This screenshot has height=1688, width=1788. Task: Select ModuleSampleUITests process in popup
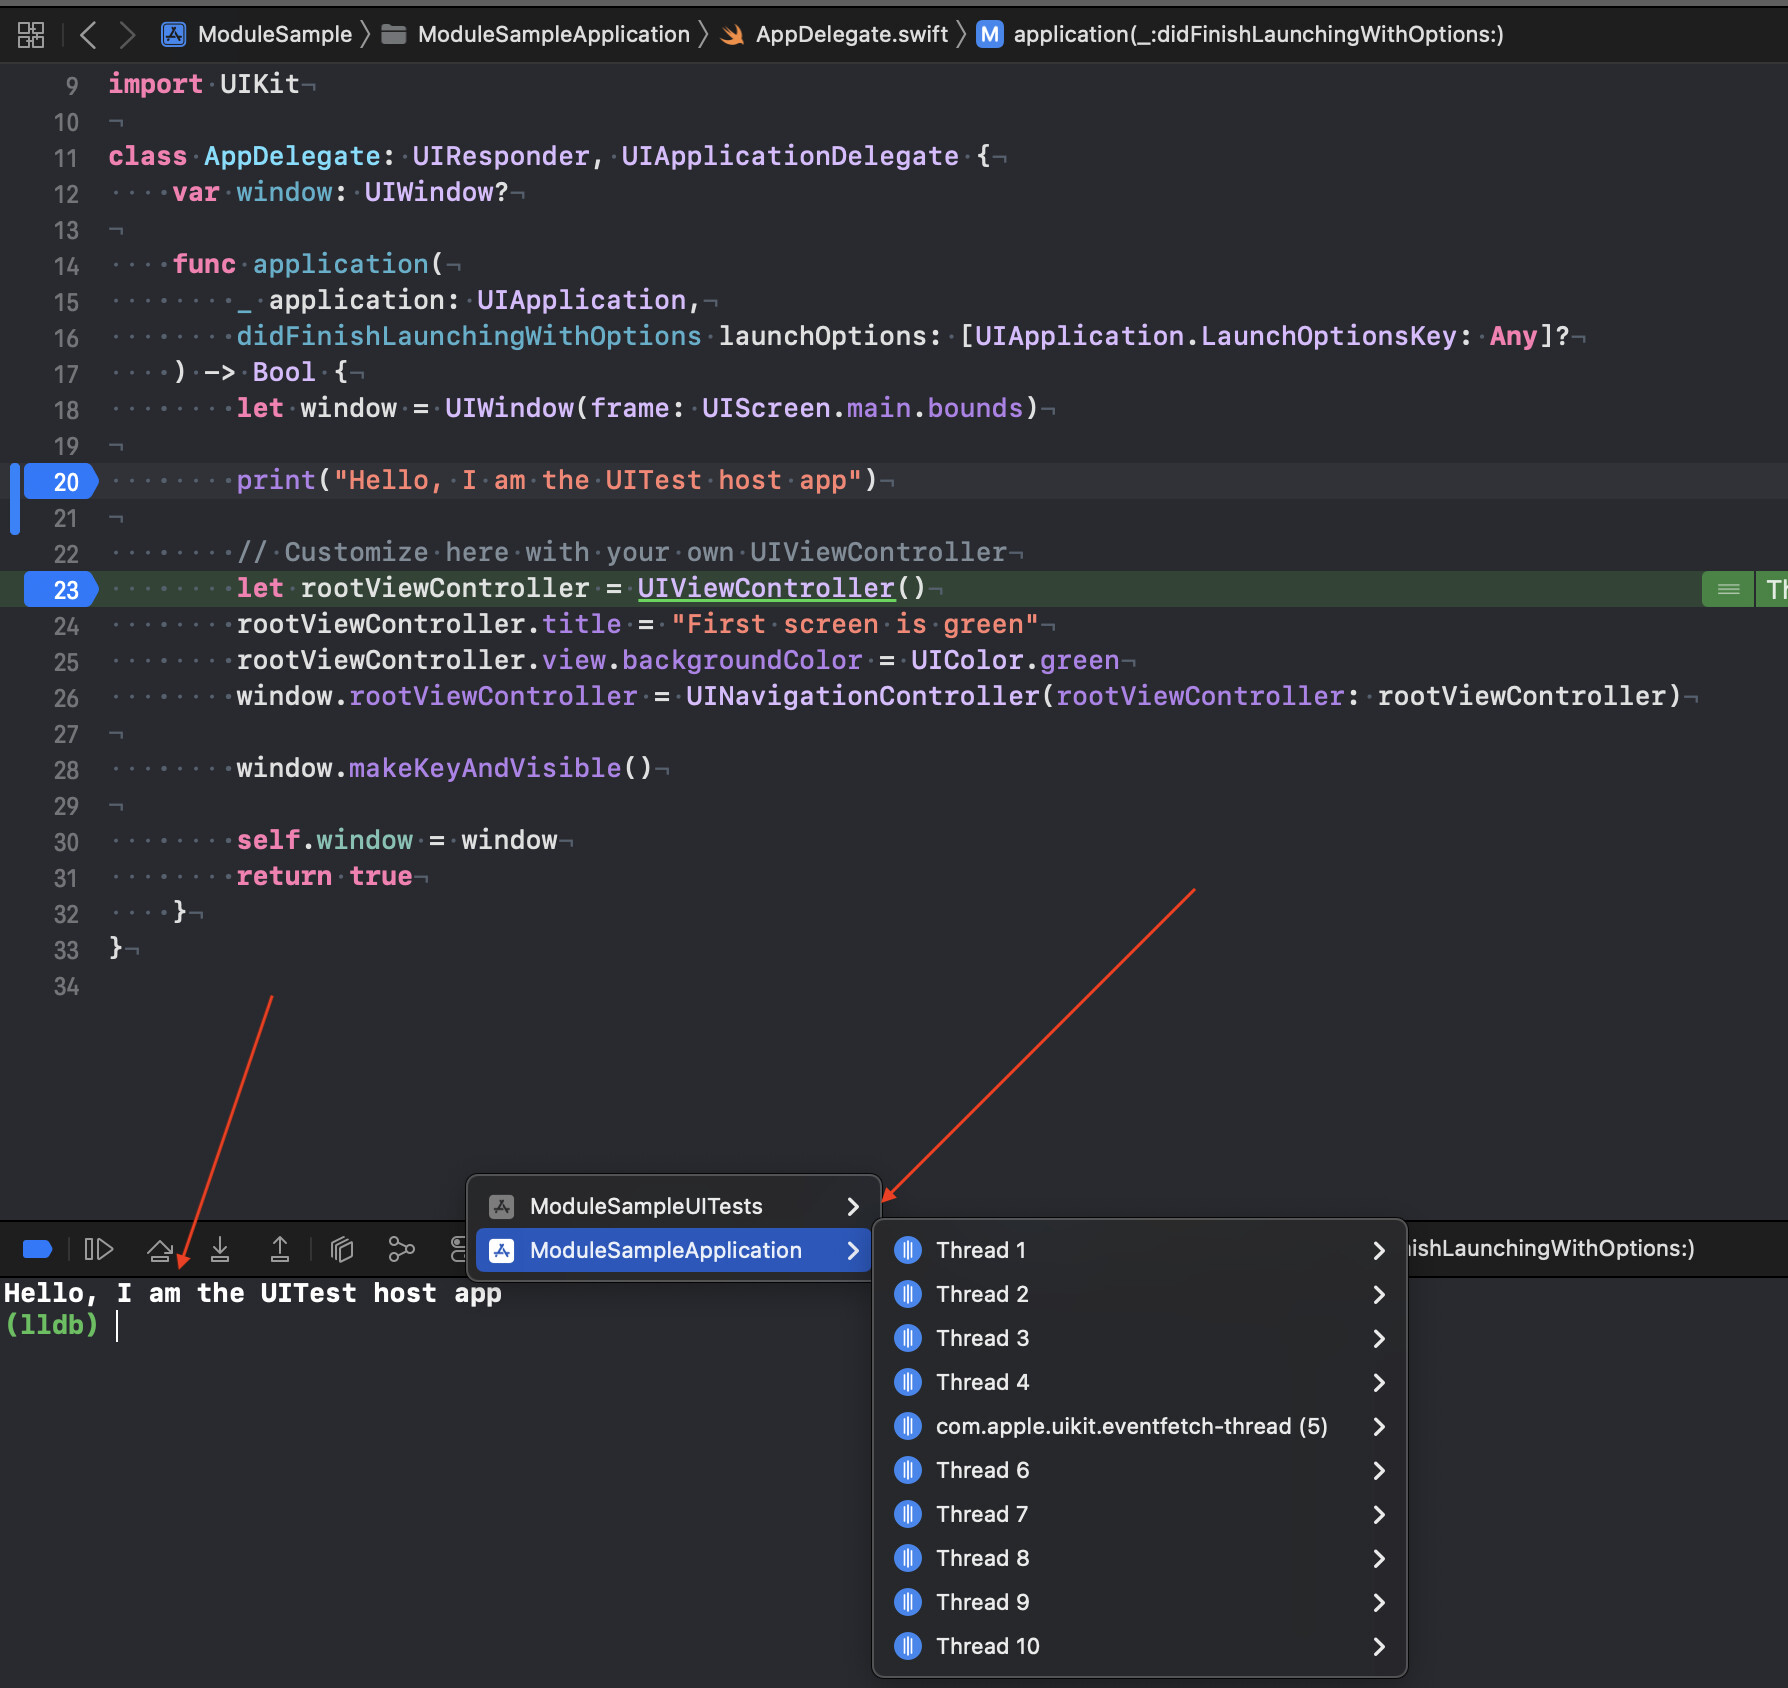pos(674,1206)
